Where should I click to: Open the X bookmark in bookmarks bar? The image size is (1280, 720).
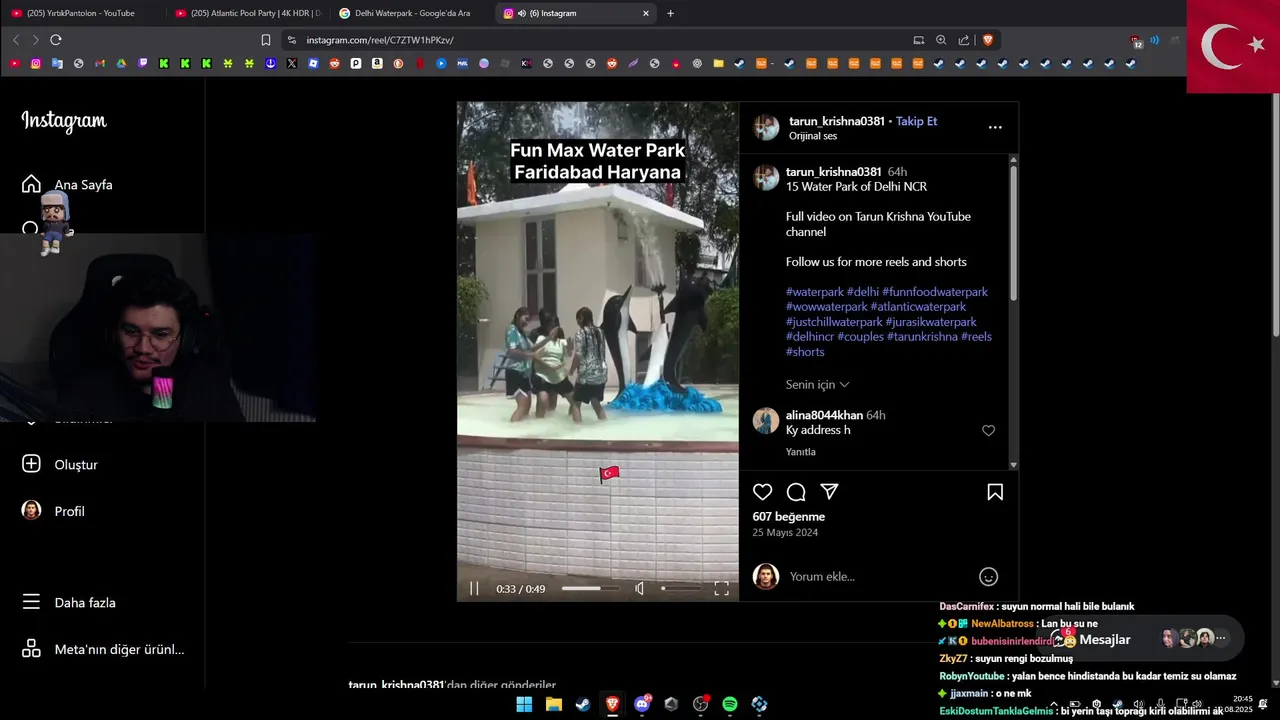pos(291,63)
